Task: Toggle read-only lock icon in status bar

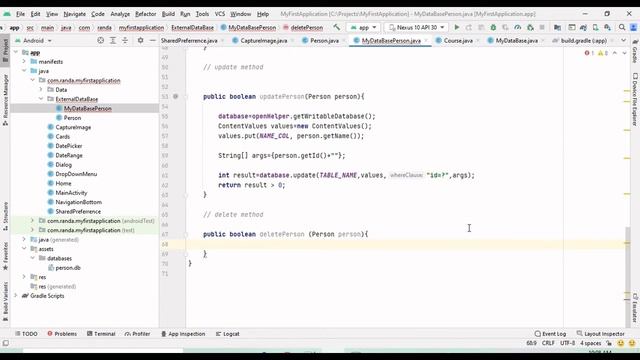Action: coord(609,343)
